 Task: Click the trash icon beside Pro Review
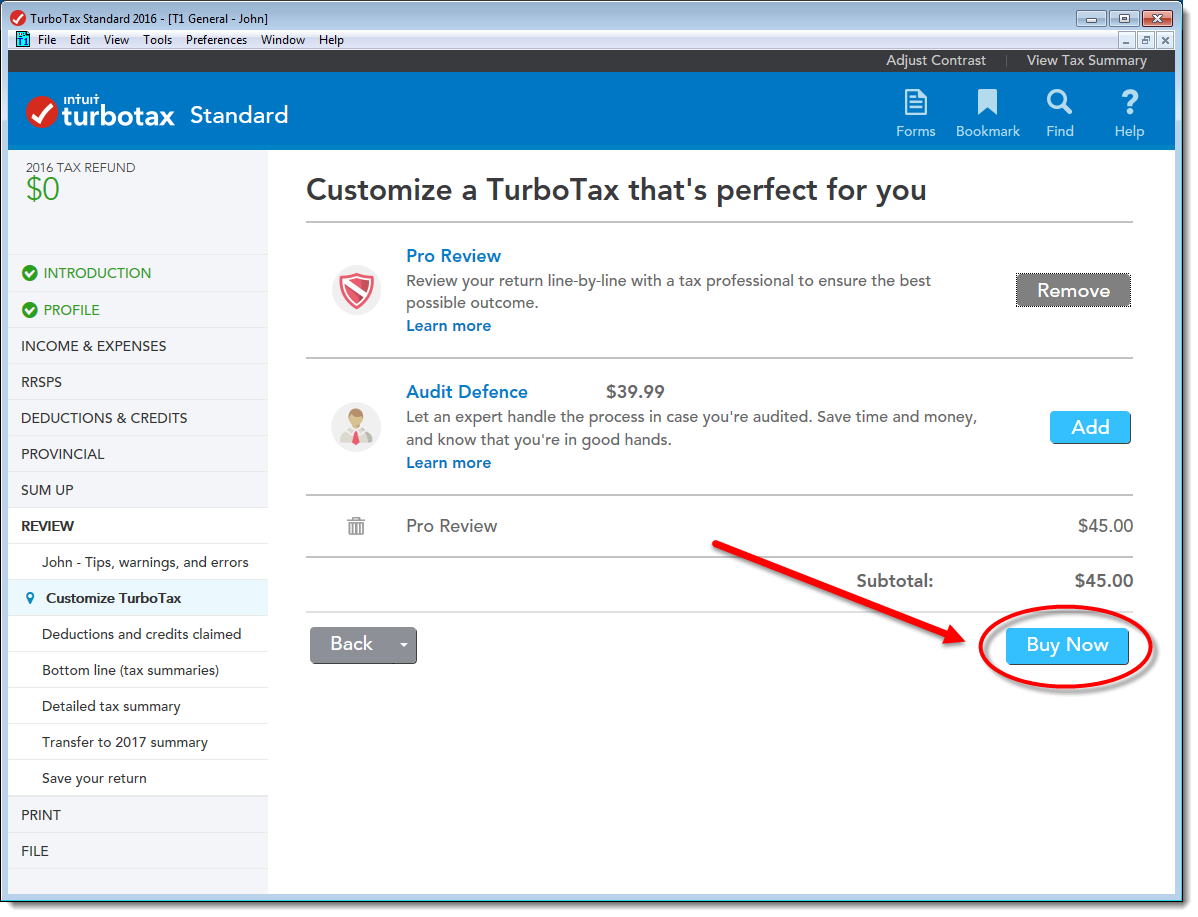(358, 528)
